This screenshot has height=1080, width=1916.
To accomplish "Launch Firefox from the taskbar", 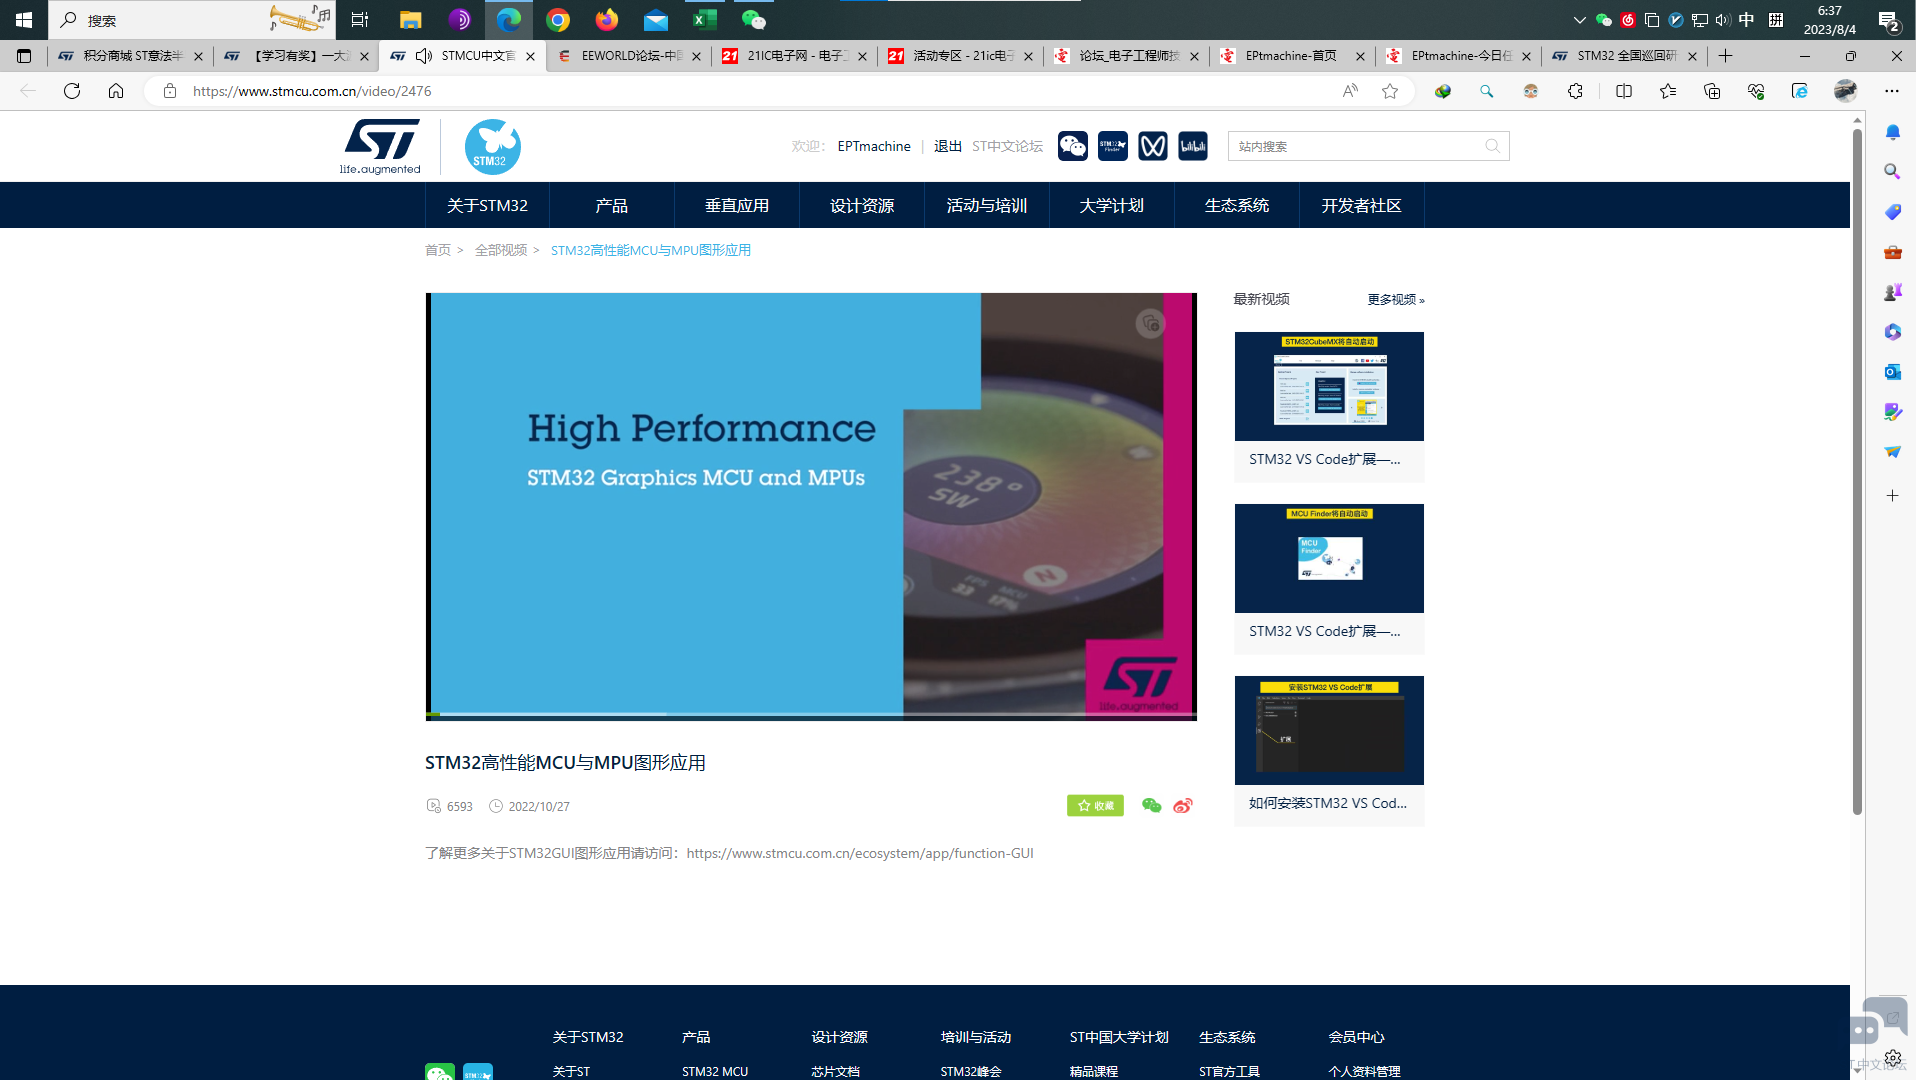I will click(x=607, y=19).
